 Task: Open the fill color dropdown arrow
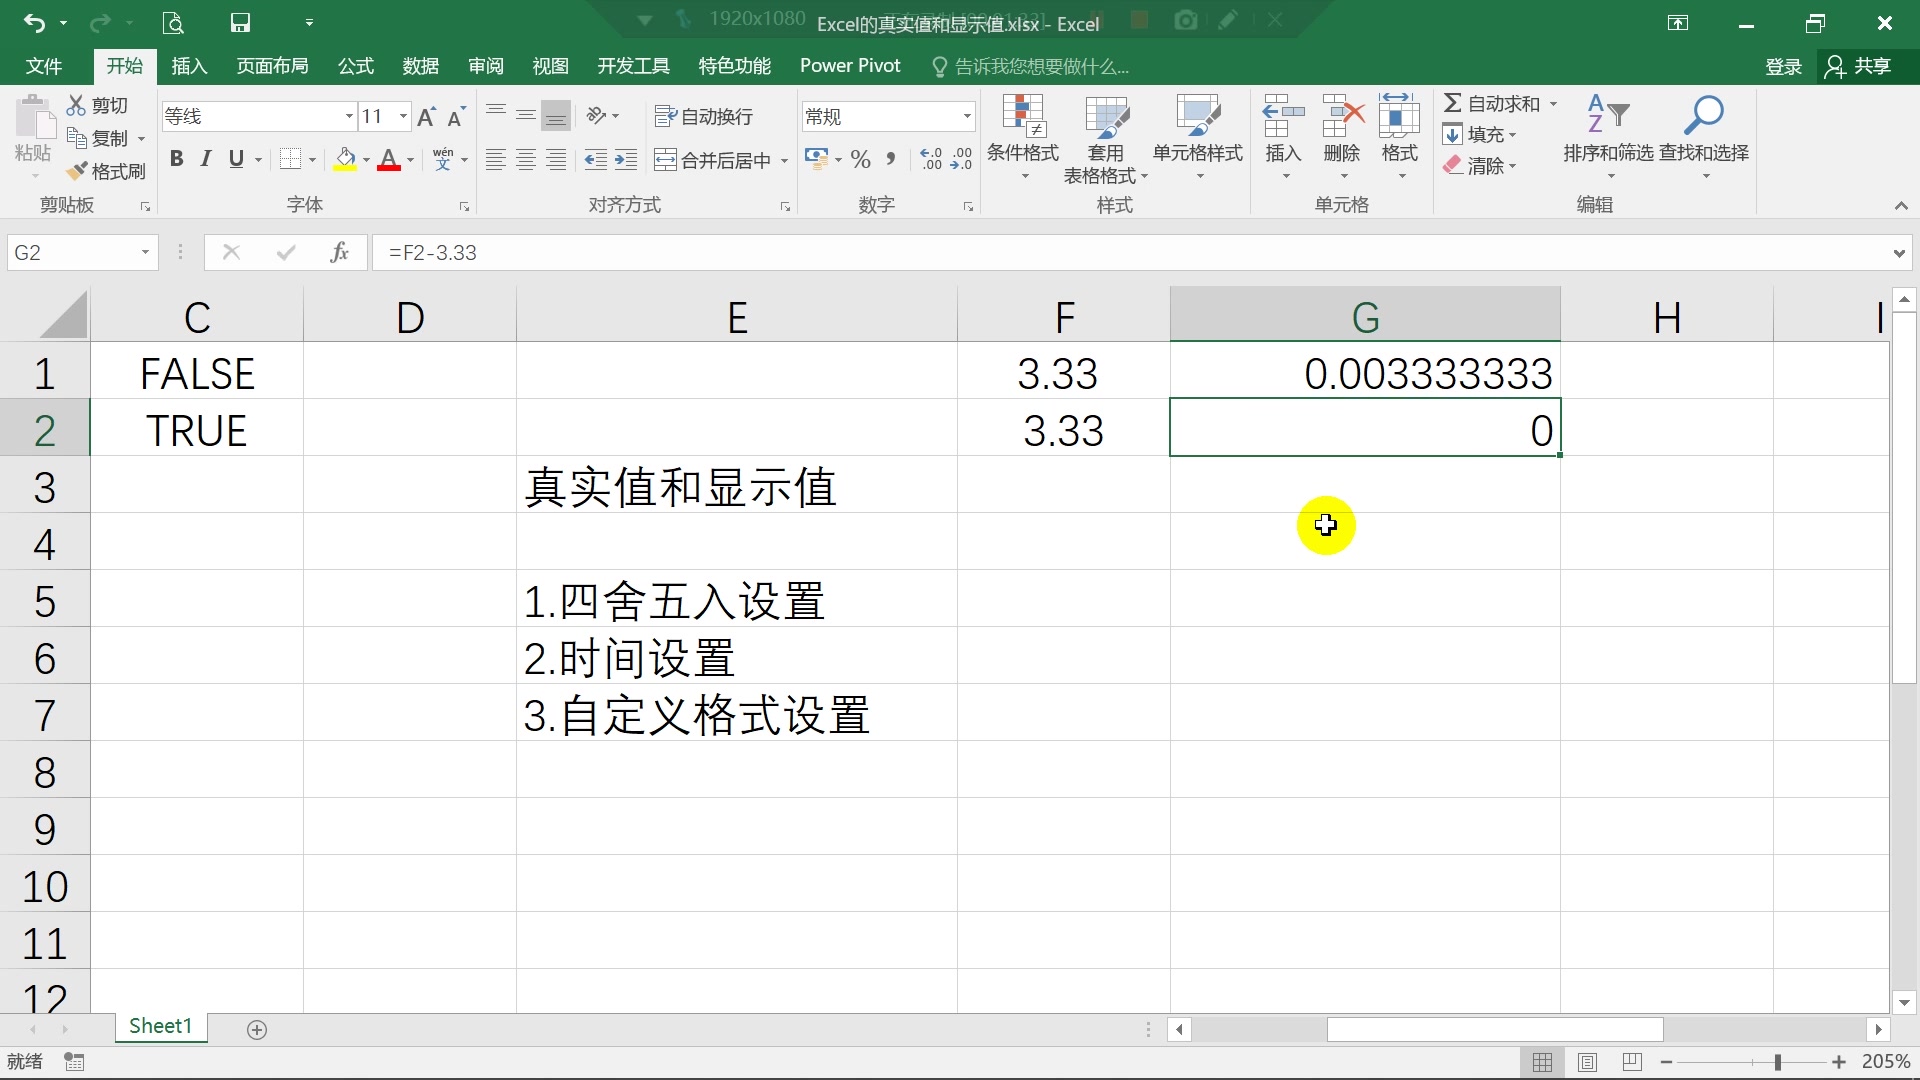(x=365, y=158)
